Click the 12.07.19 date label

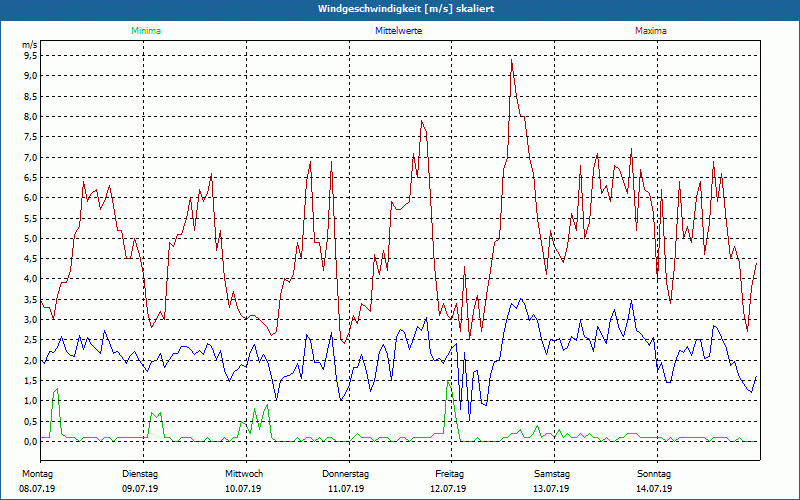point(448,489)
